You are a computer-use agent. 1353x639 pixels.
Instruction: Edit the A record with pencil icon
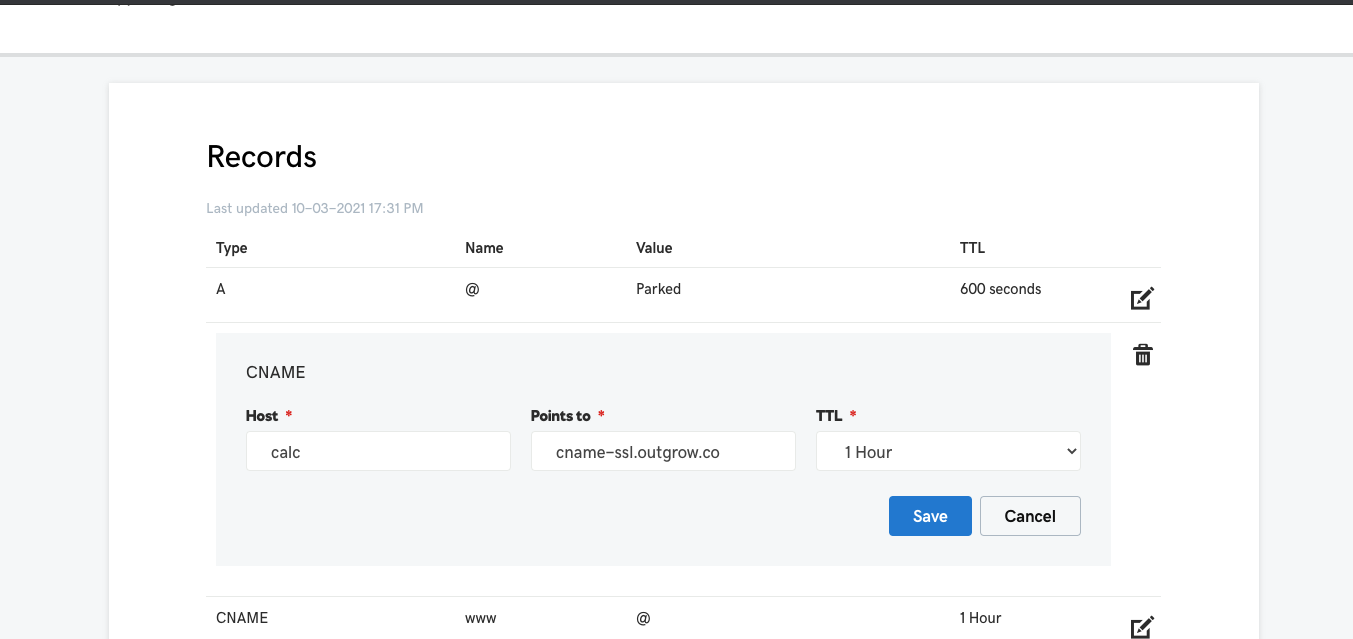(1142, 298)
